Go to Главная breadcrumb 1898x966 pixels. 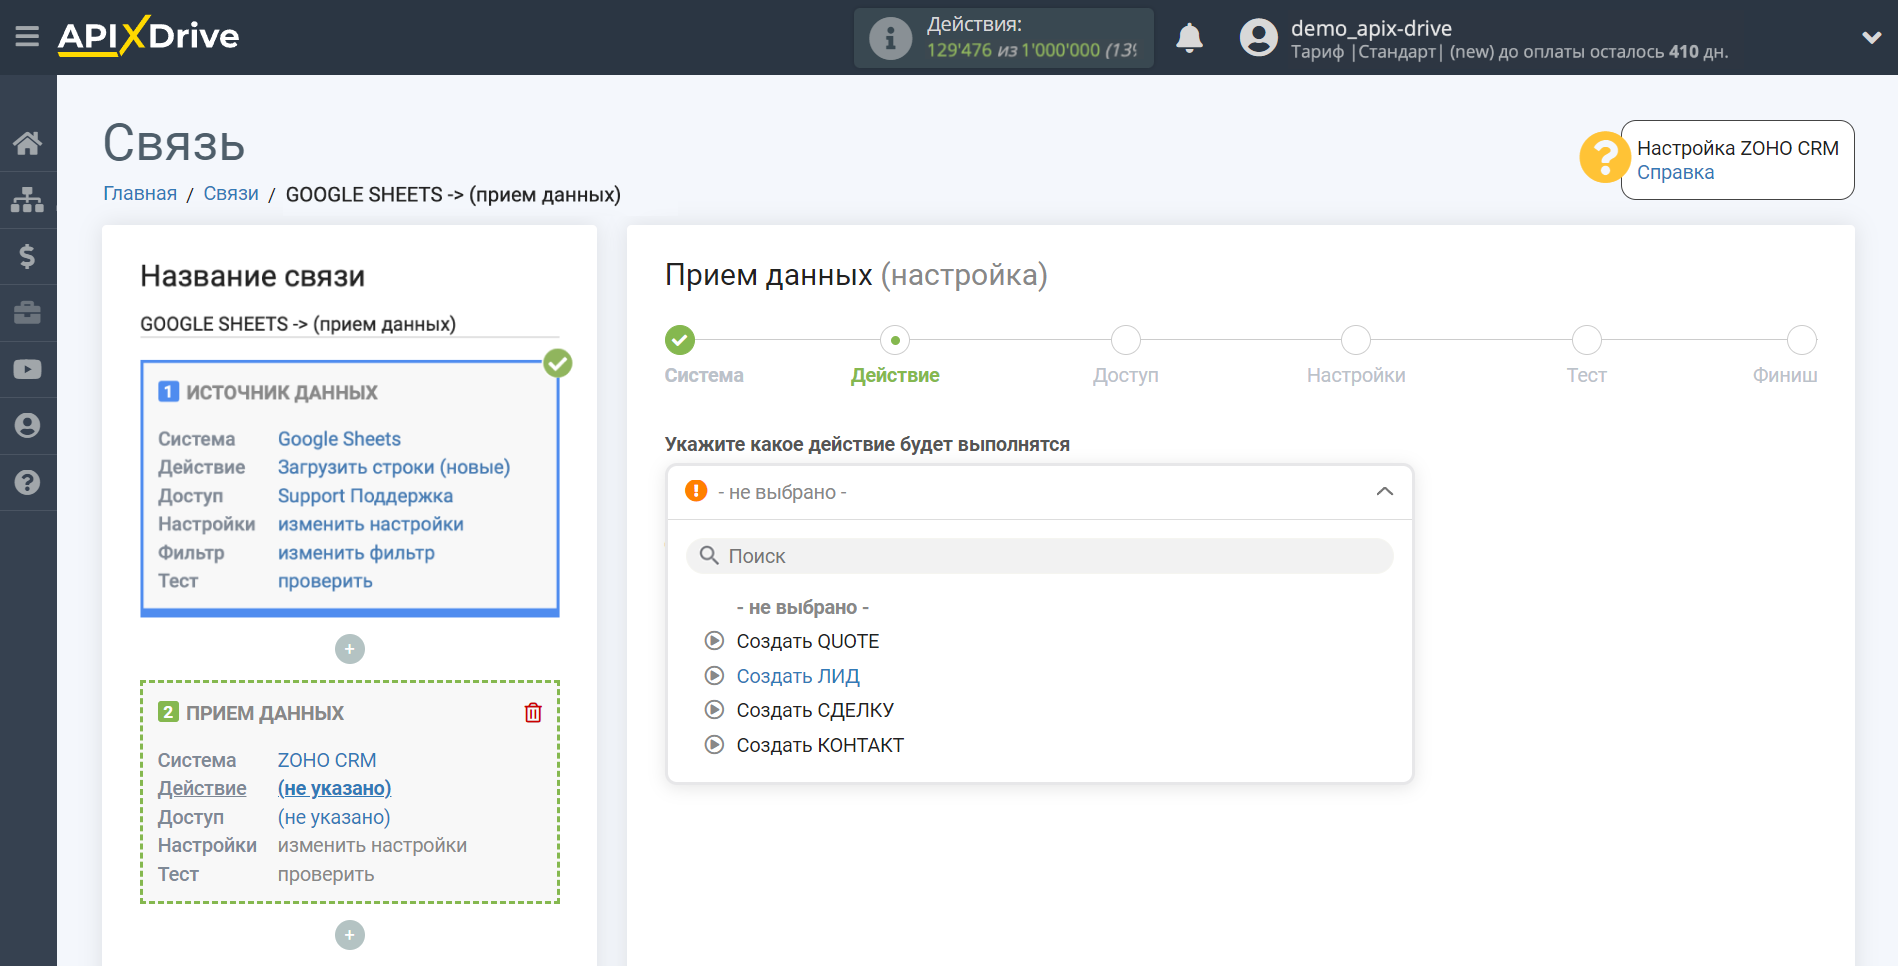140,194
